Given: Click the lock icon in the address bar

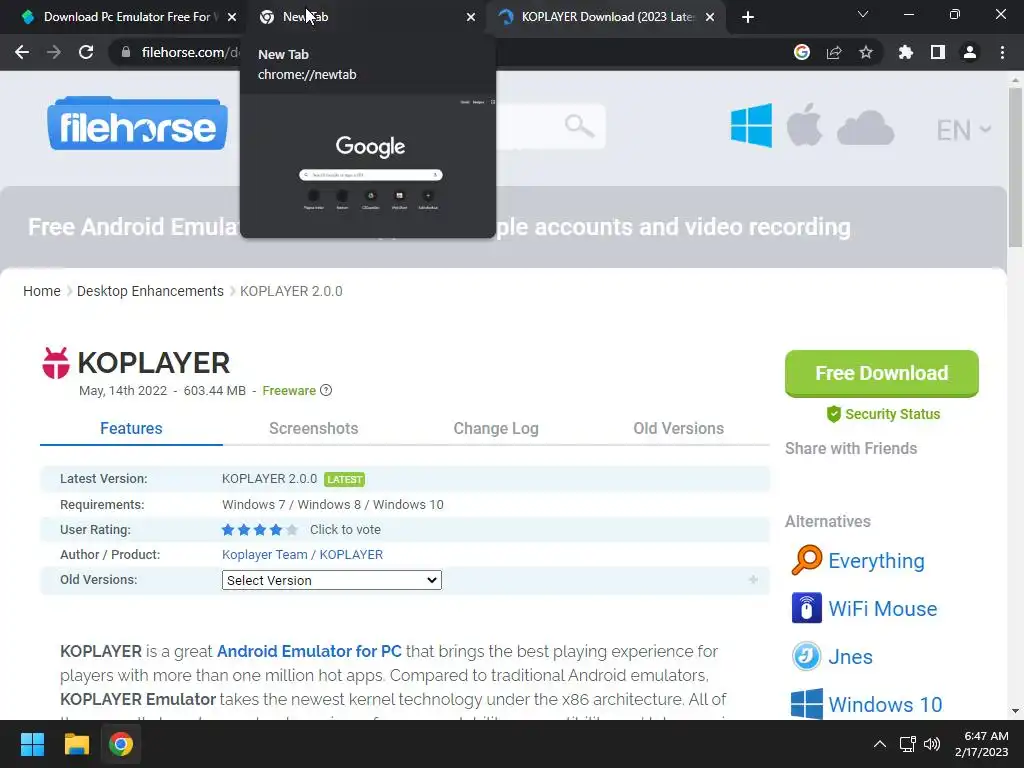Looking at the screenshot, I should (126, 52).
